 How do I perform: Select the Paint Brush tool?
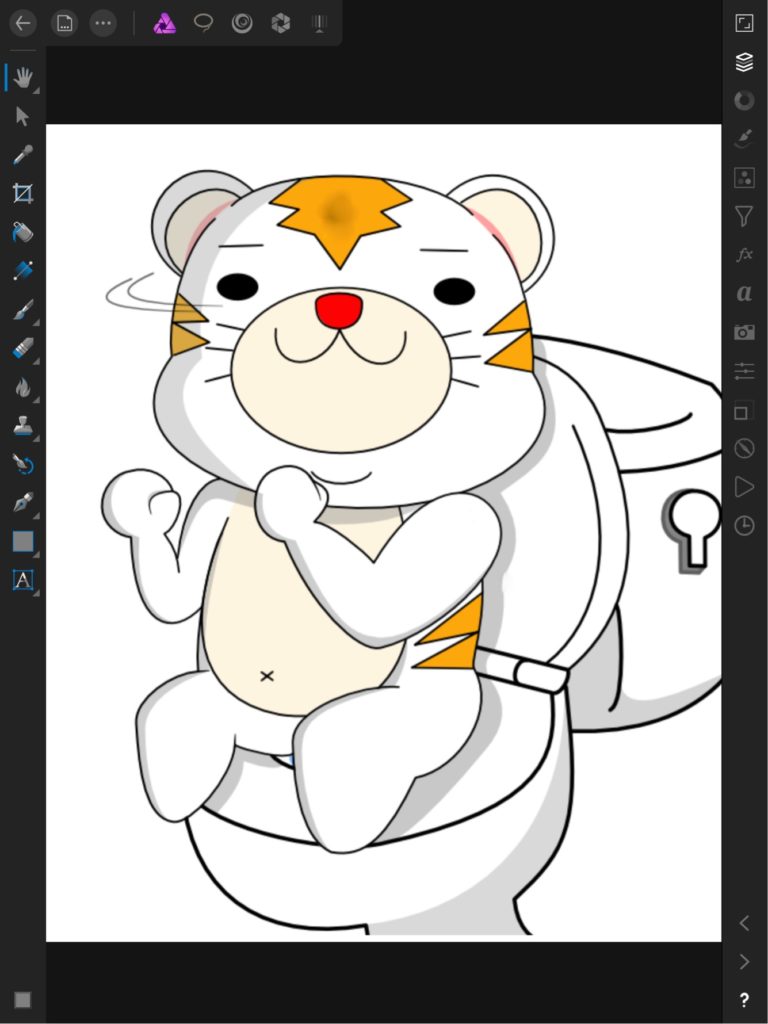pos(22,310)
